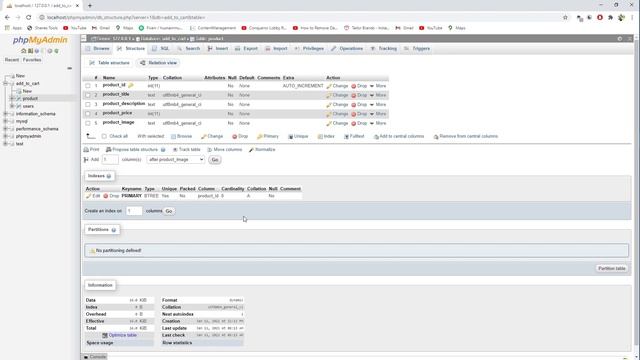The height and width of the screenshot is (360, 640).
Task: Switch to Relation view
Action: click(x=158, y=63)
